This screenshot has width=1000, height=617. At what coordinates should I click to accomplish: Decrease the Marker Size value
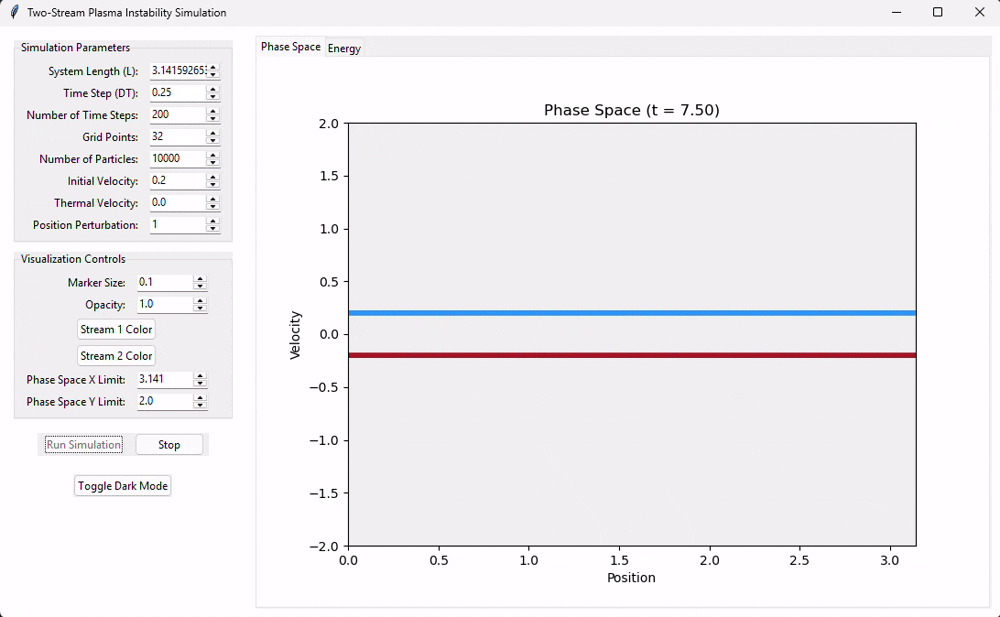[x=200, y=287]
